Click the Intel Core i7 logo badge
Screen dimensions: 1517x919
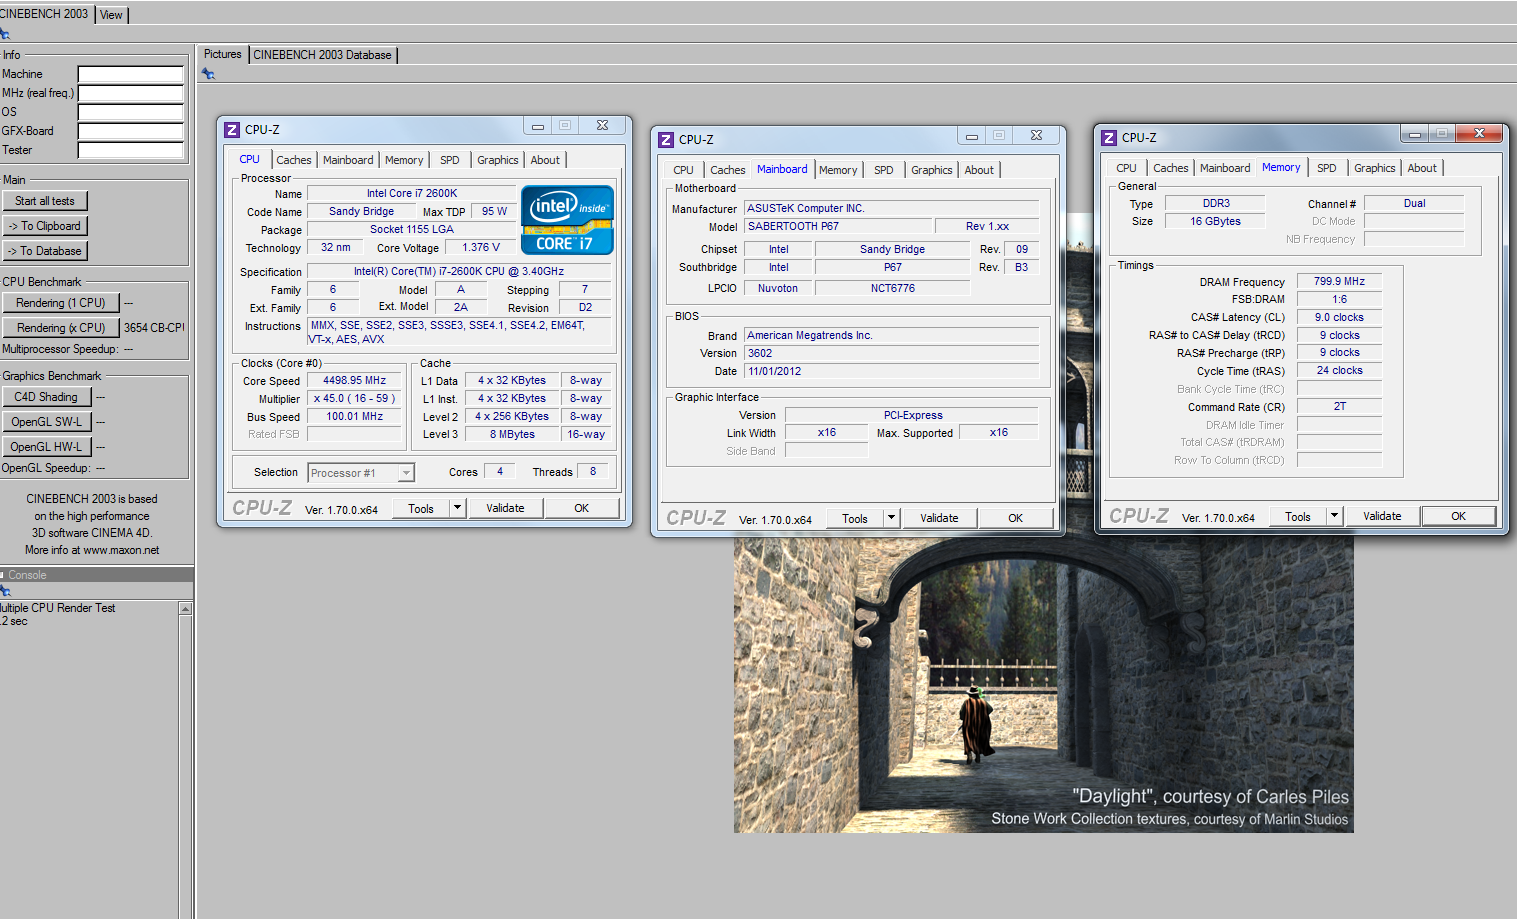(x=567, y=221)
